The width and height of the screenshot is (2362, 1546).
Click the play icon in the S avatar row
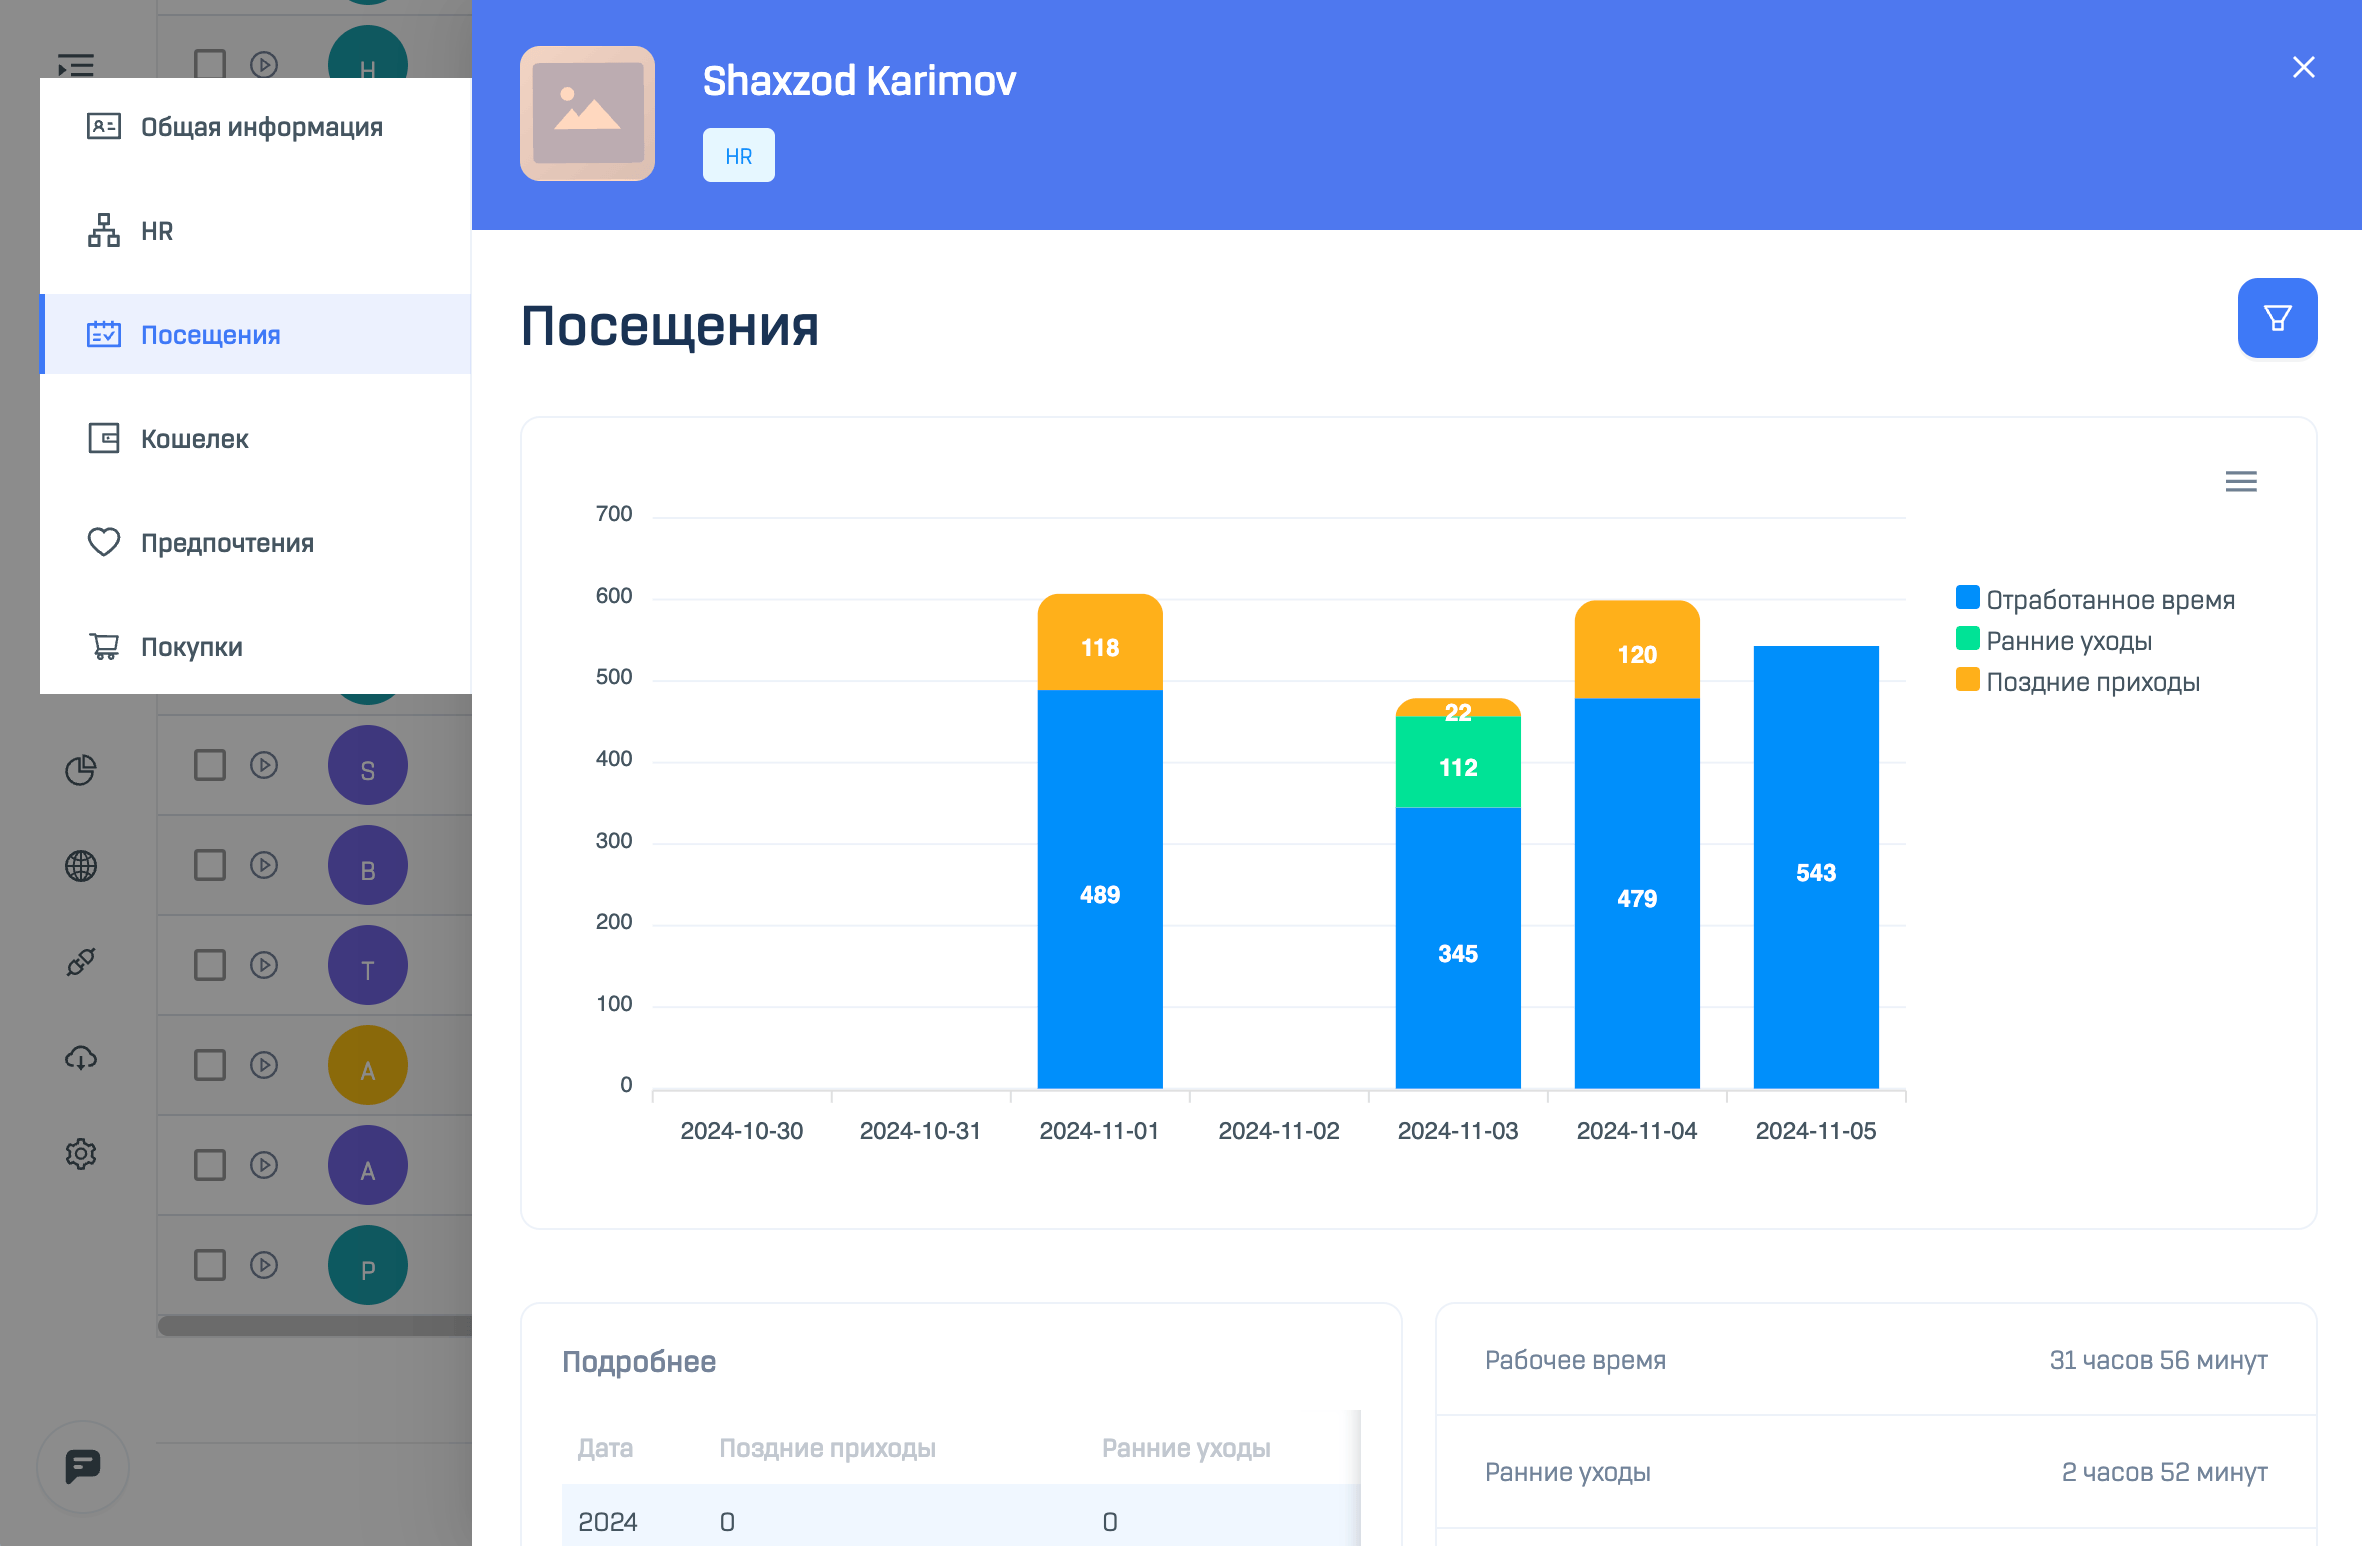pos(264,766)
